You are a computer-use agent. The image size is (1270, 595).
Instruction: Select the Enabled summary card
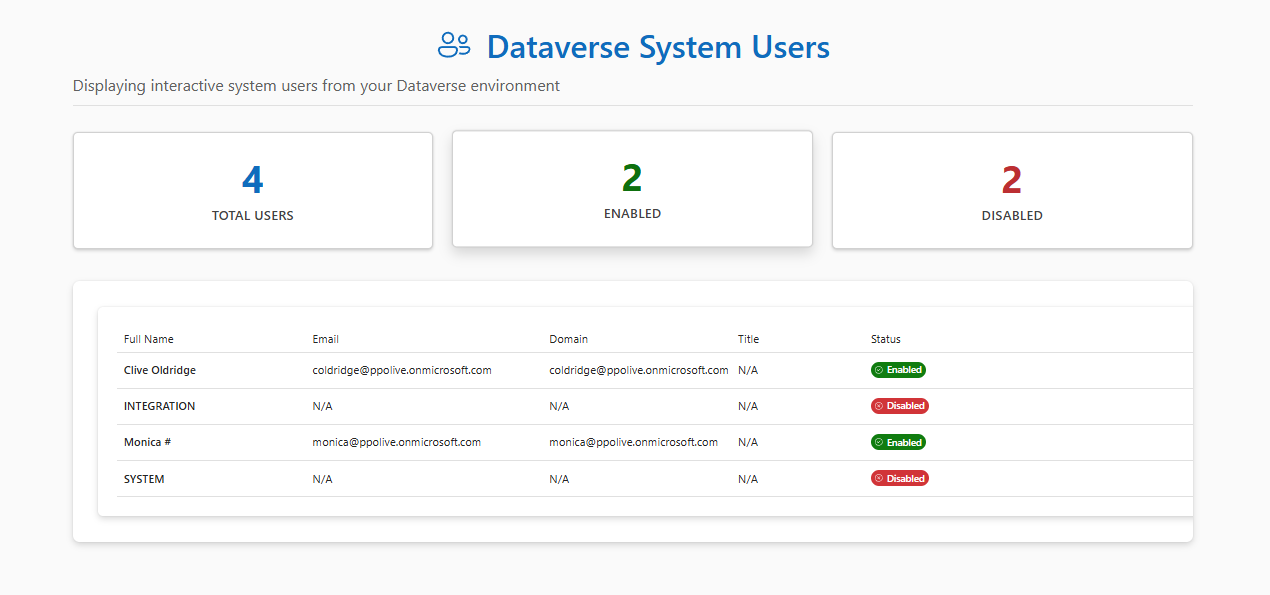coord(632,188)
